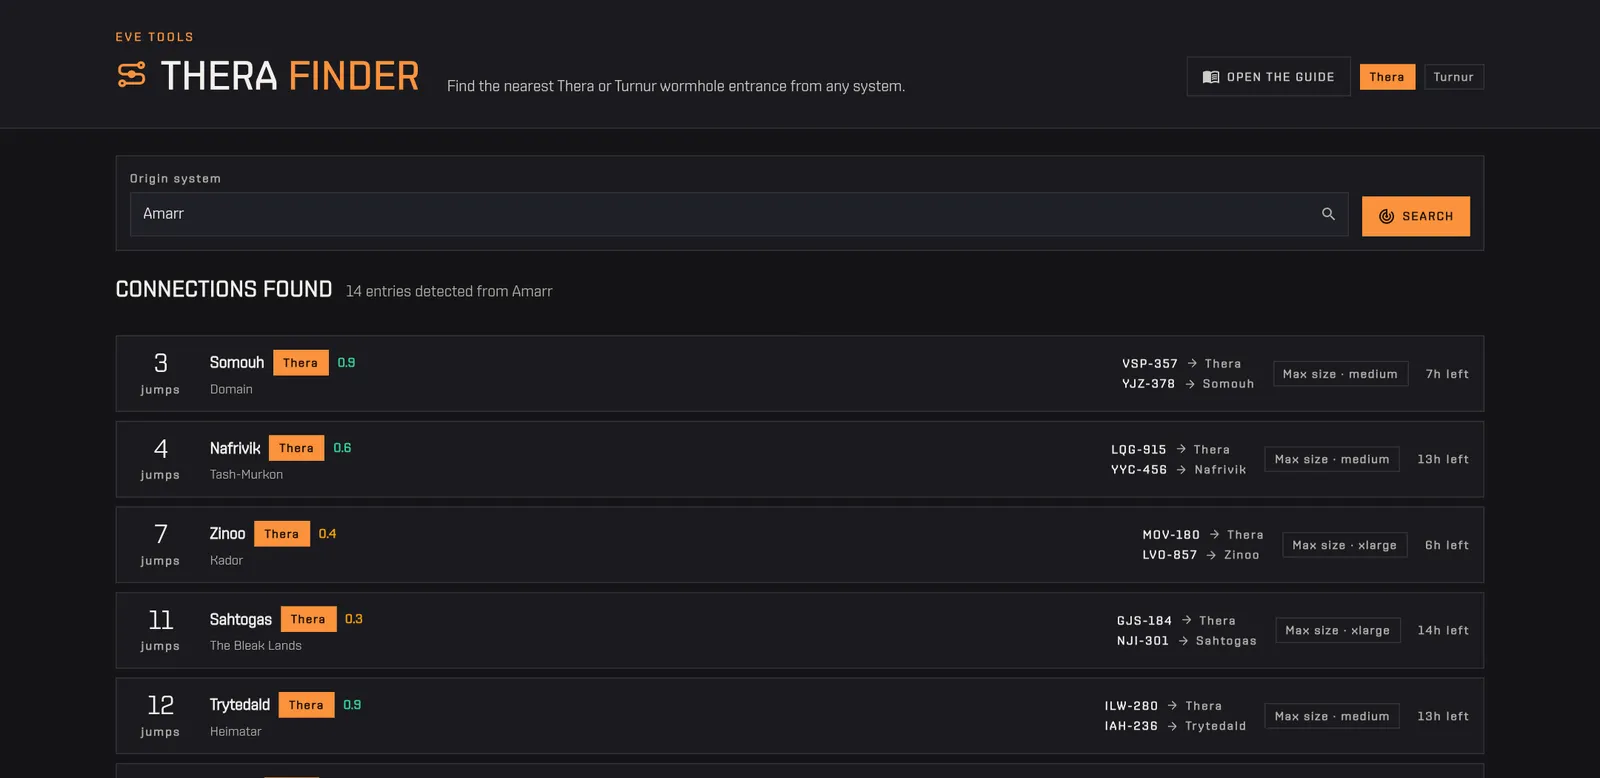Click the 7 jumps count
This screenshot has width=1600, height=778.
[x=160, y=545]
